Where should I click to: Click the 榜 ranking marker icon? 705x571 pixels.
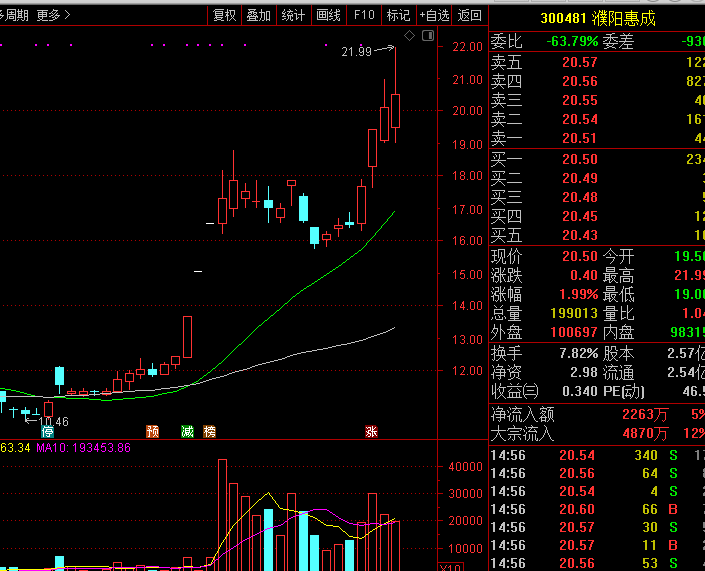click(209, 432)
